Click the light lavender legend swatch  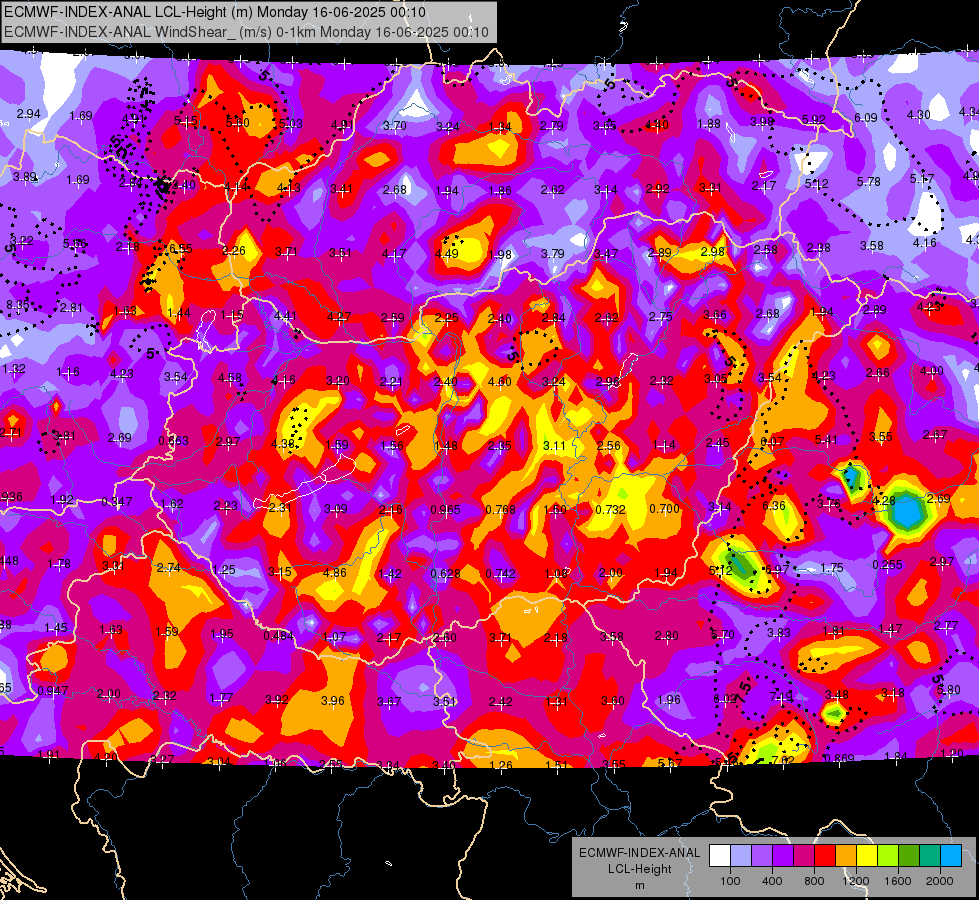[740, 856]
